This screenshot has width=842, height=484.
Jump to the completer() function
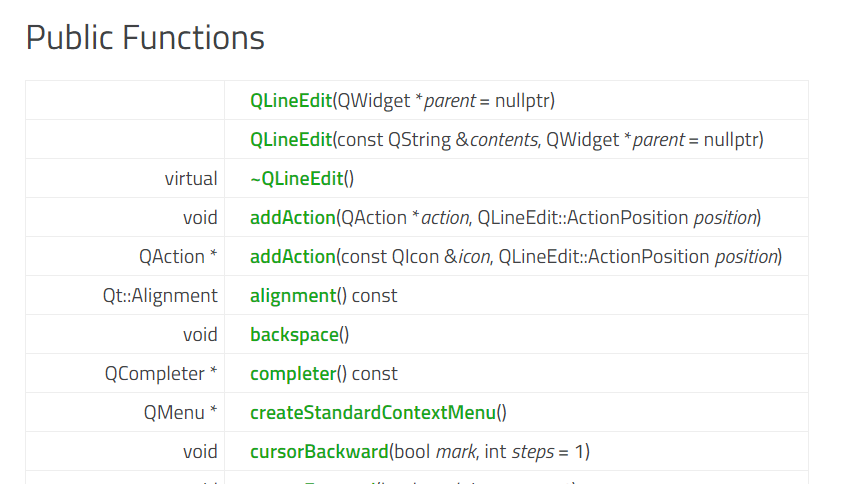tap(292, 374)
